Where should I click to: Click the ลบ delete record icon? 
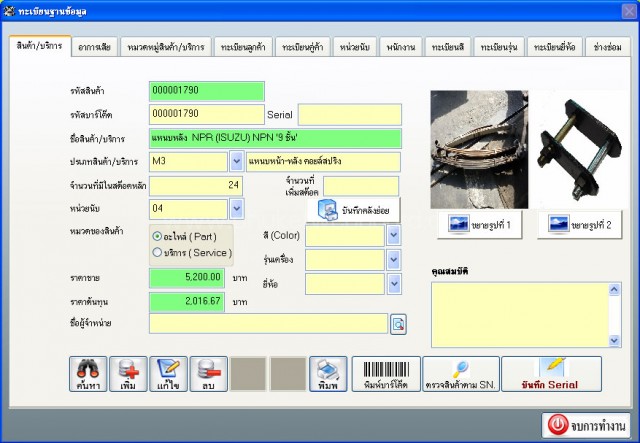[209, 374]
